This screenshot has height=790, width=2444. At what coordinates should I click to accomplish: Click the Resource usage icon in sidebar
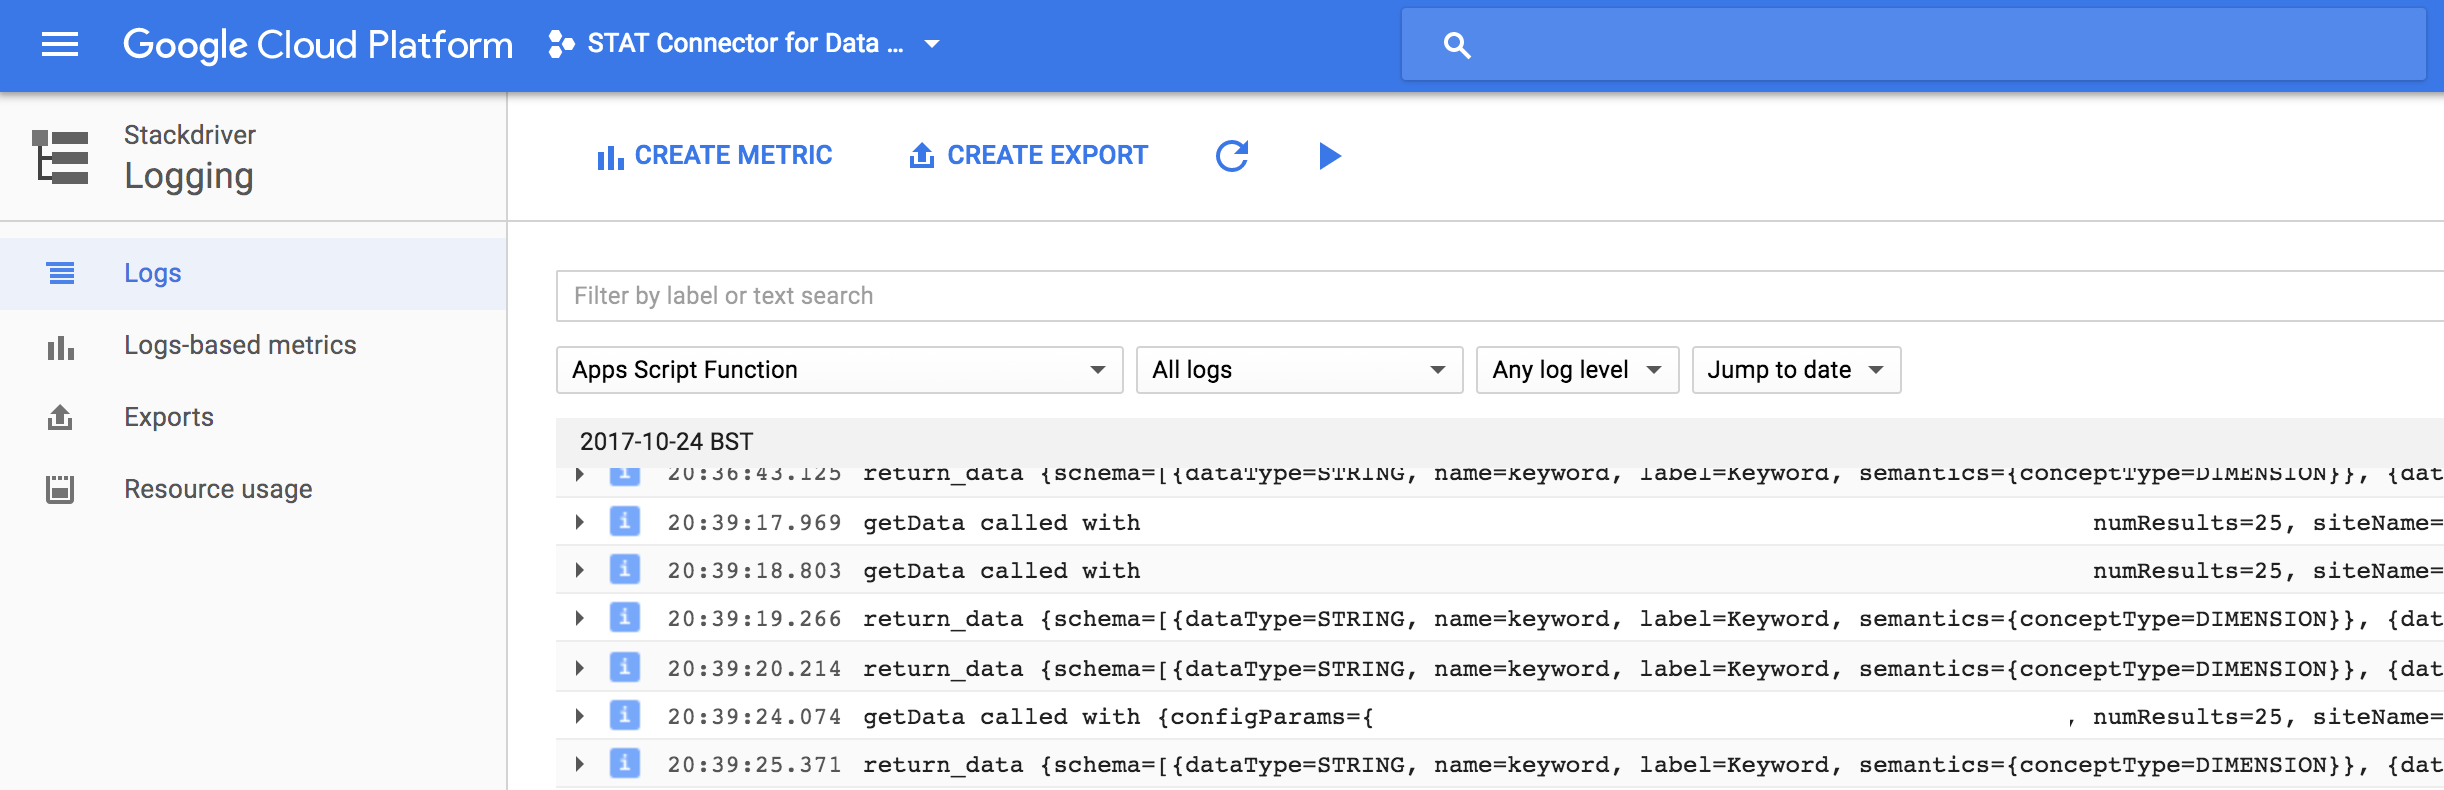(60, 489)
